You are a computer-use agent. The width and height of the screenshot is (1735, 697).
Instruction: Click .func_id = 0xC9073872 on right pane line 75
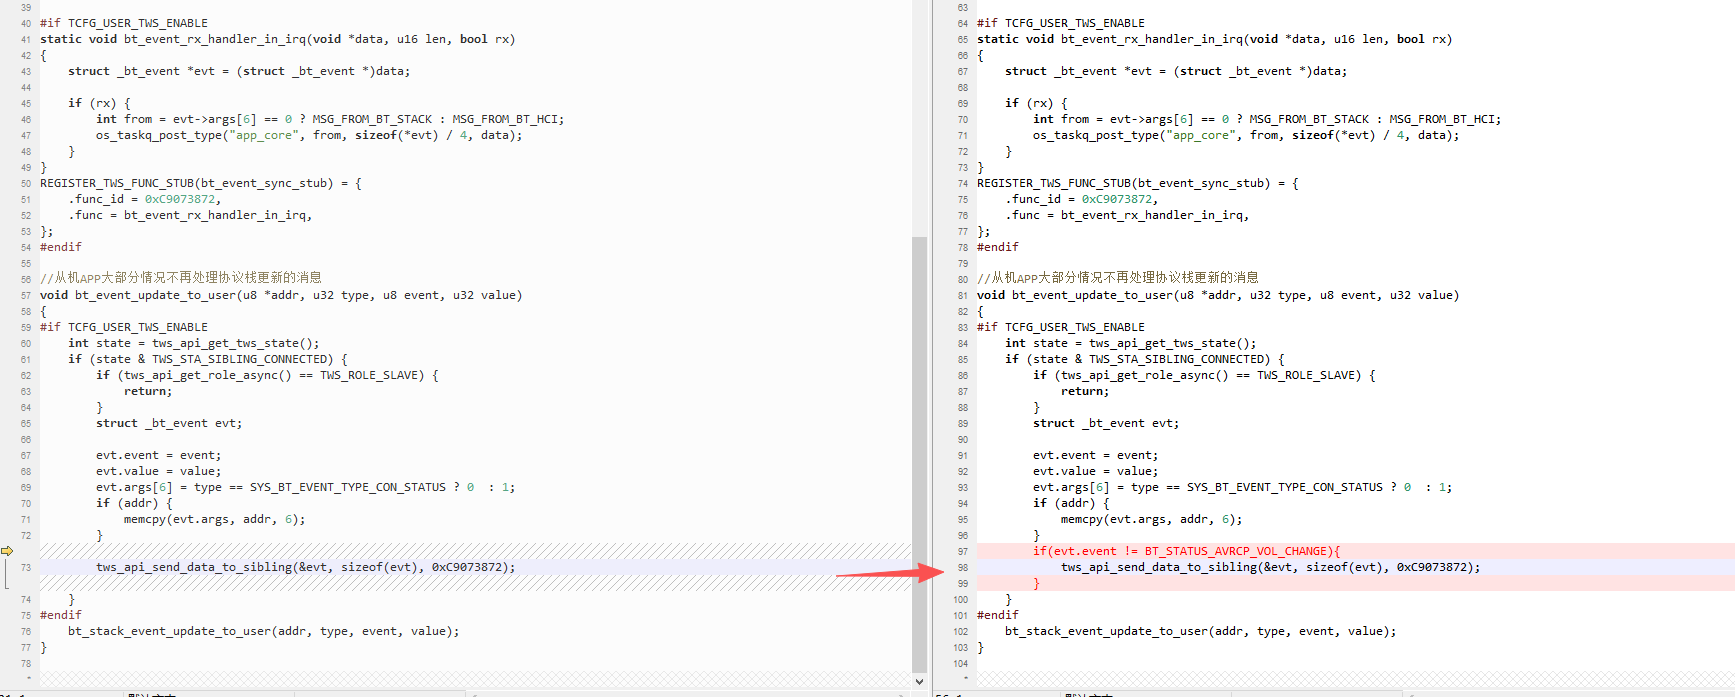[x=1083, y=199]
